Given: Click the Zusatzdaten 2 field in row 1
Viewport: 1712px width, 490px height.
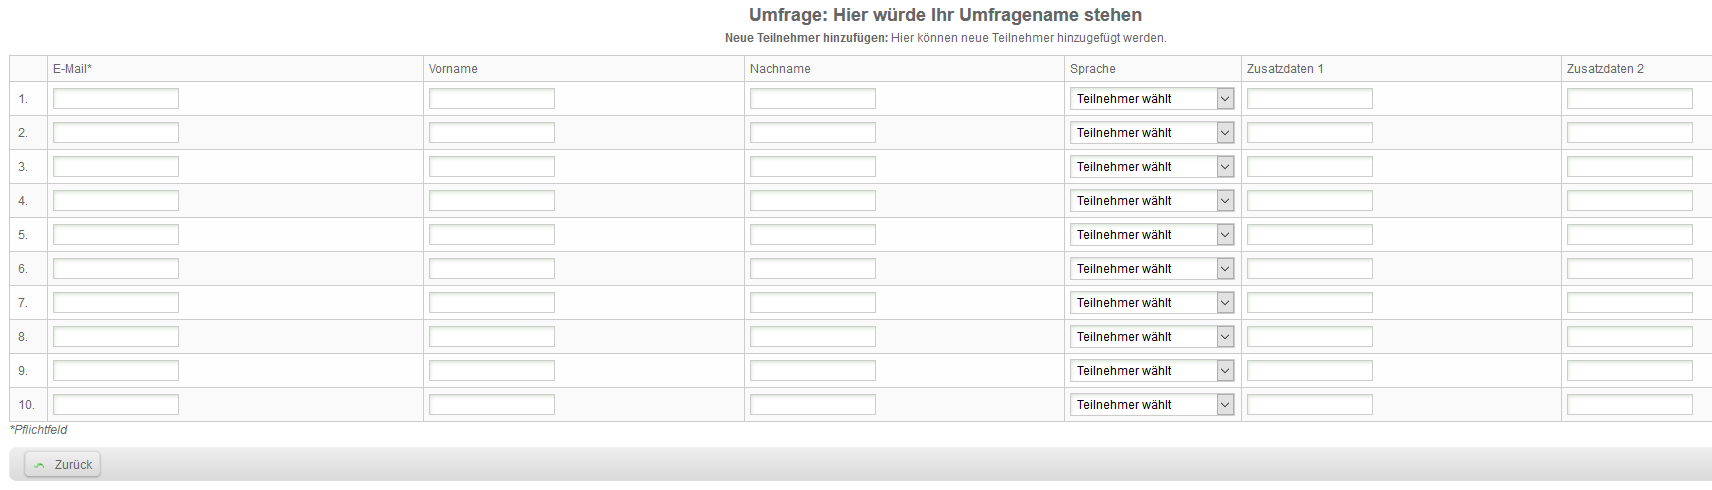Looking at the screenshot, I should pyautogui.click(x=1630, y=99).
